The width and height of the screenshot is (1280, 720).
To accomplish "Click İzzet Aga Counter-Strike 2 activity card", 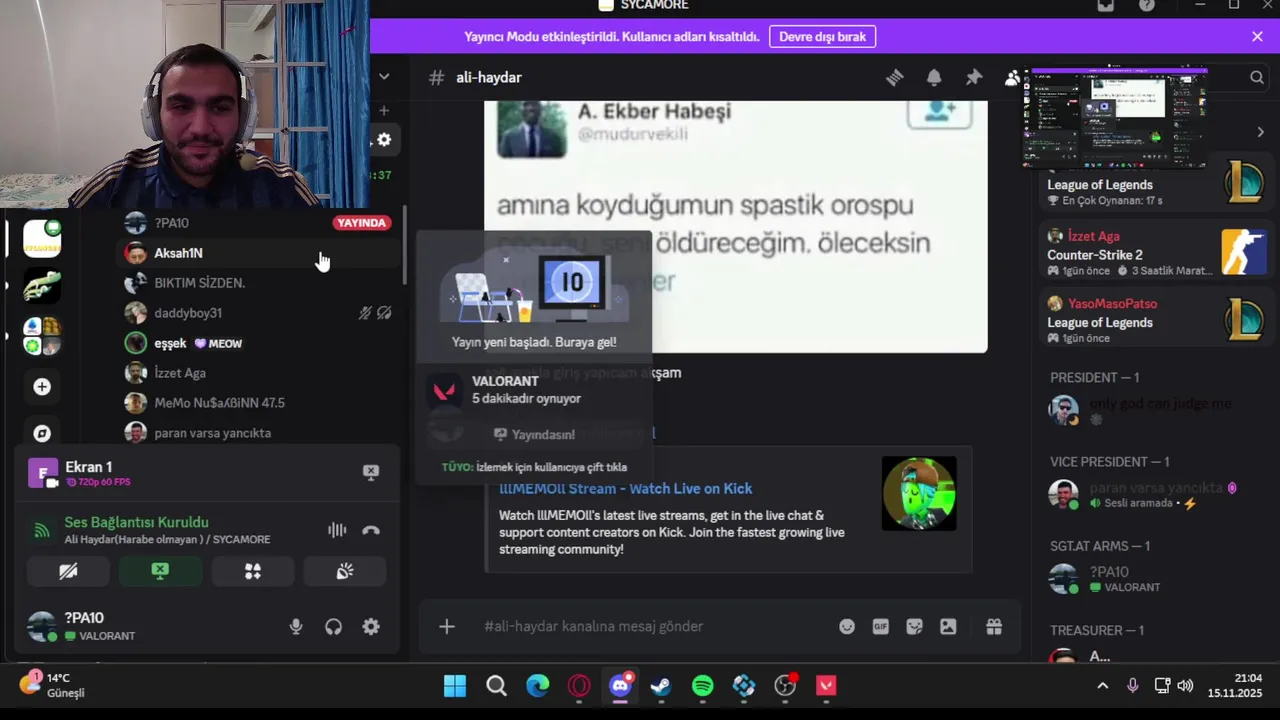I will 1155,252.
